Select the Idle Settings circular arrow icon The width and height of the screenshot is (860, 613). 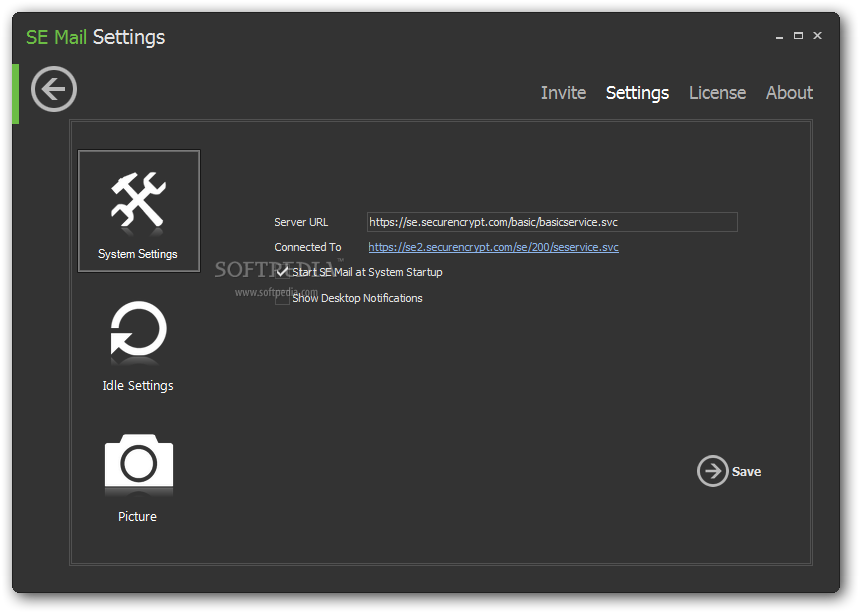point(138,329)
